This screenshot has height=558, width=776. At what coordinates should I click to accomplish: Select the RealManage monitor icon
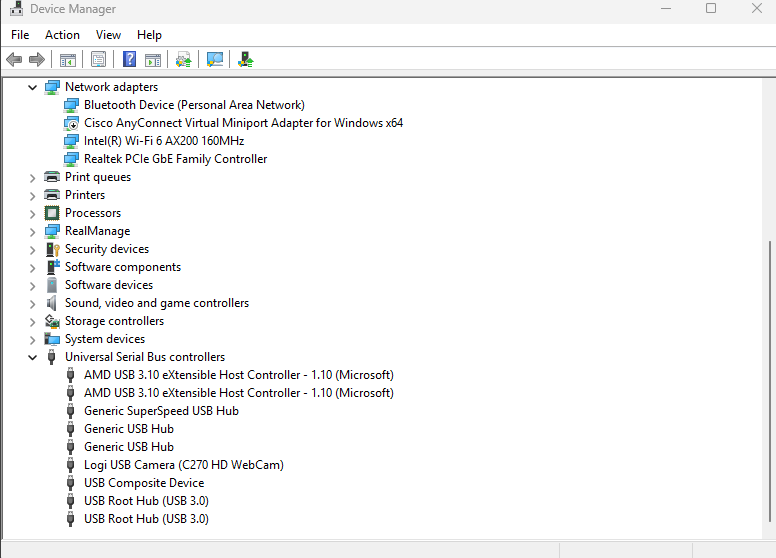click(x=52, y=231)
